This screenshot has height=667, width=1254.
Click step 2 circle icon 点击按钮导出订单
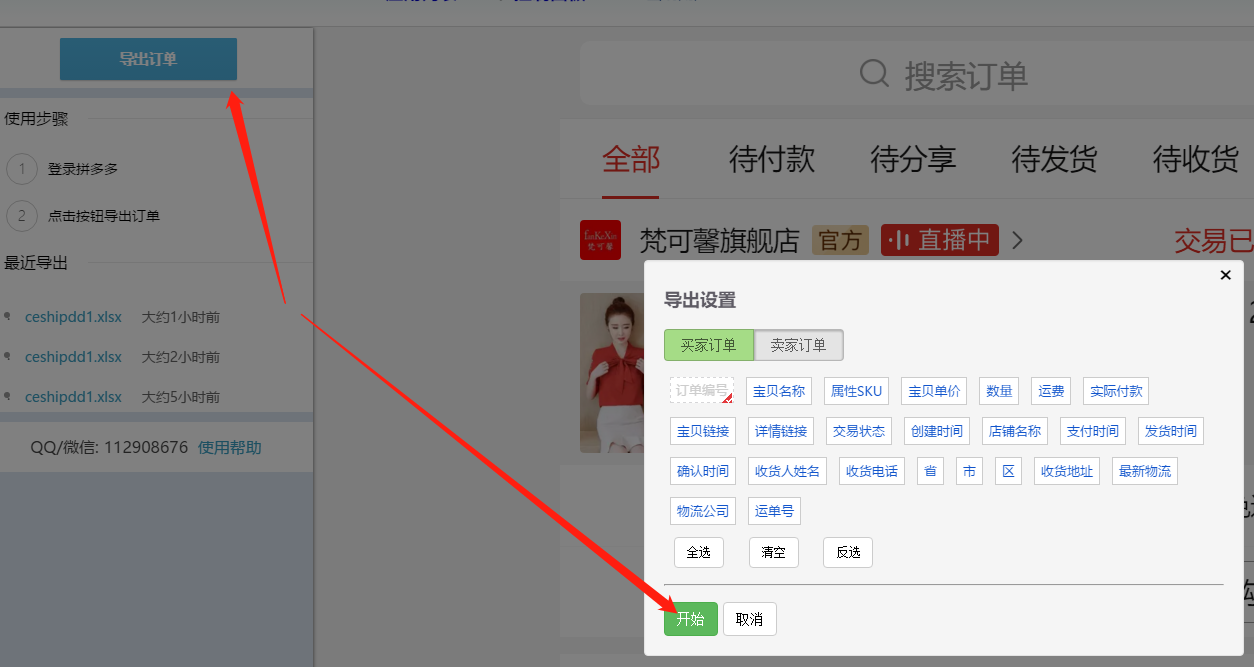(x=22, y=215)
